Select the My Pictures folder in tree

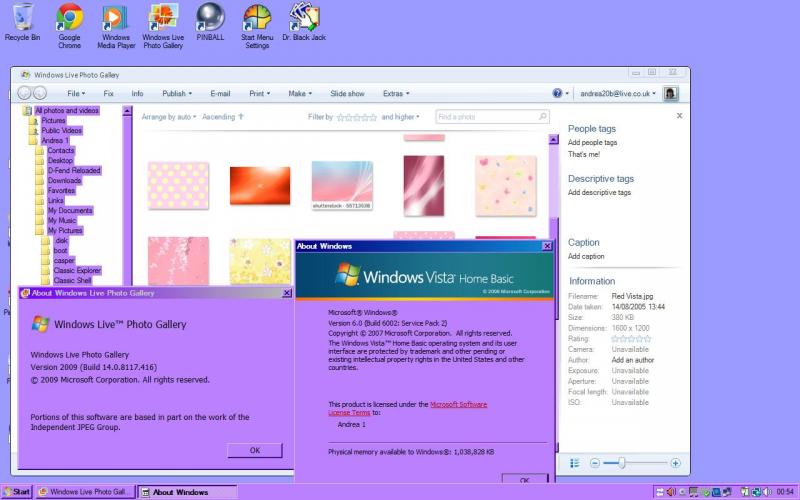[x=65, y=230]
